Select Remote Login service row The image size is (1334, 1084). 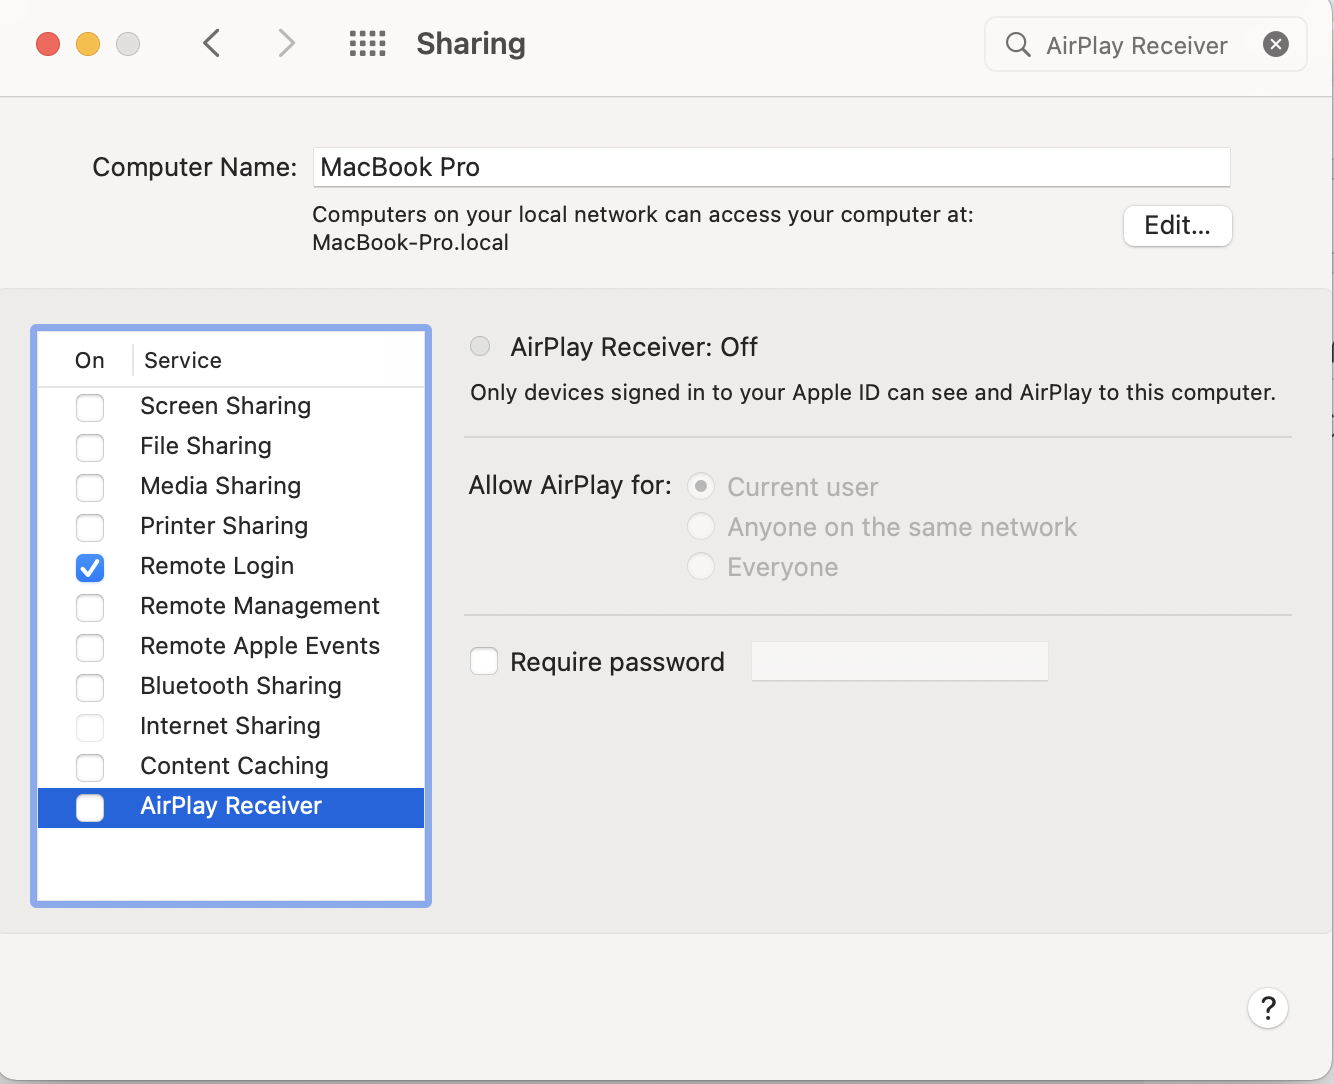click(231, 566)
